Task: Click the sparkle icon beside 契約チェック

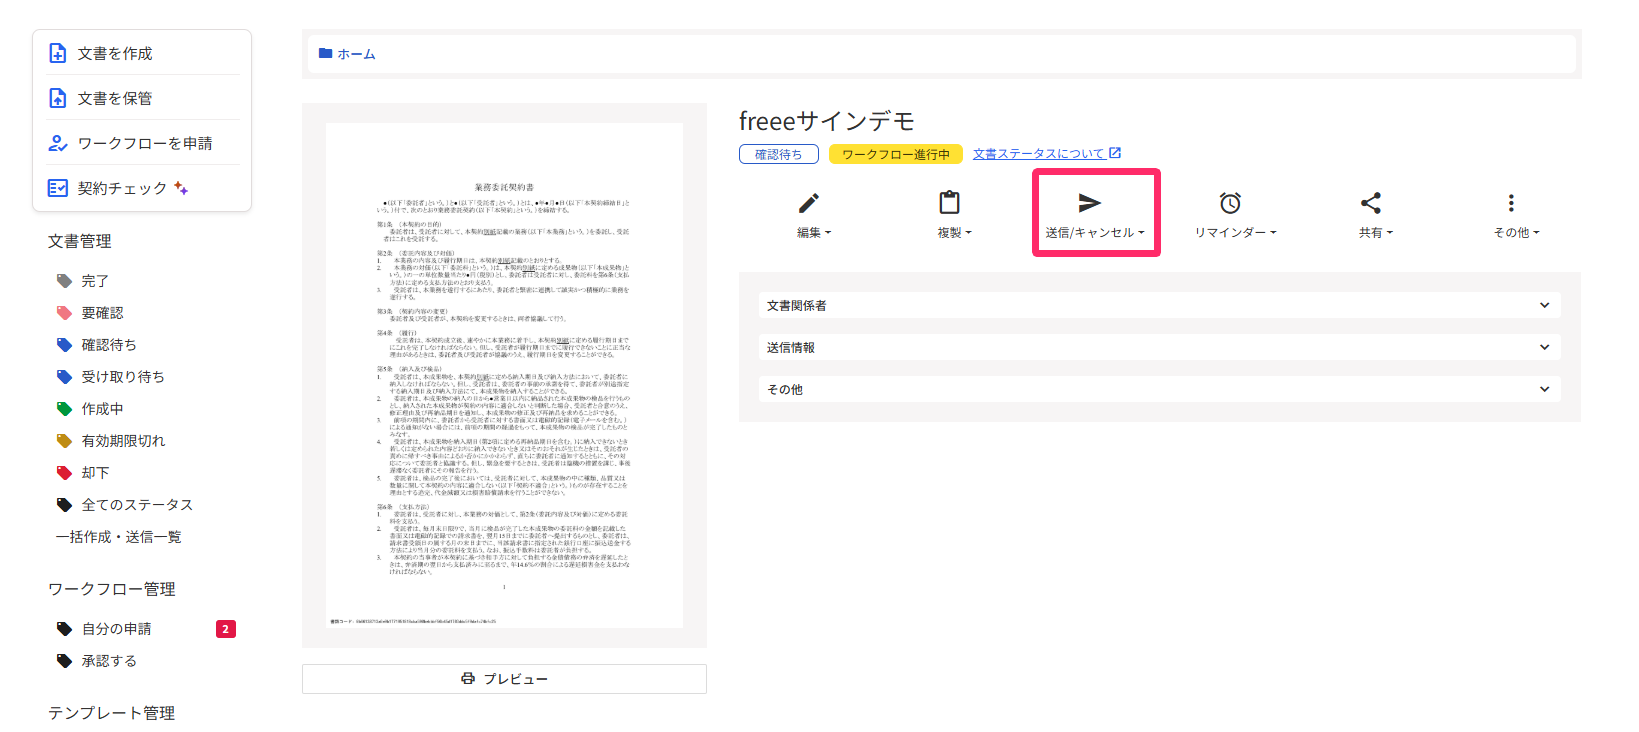Action: 181,187
